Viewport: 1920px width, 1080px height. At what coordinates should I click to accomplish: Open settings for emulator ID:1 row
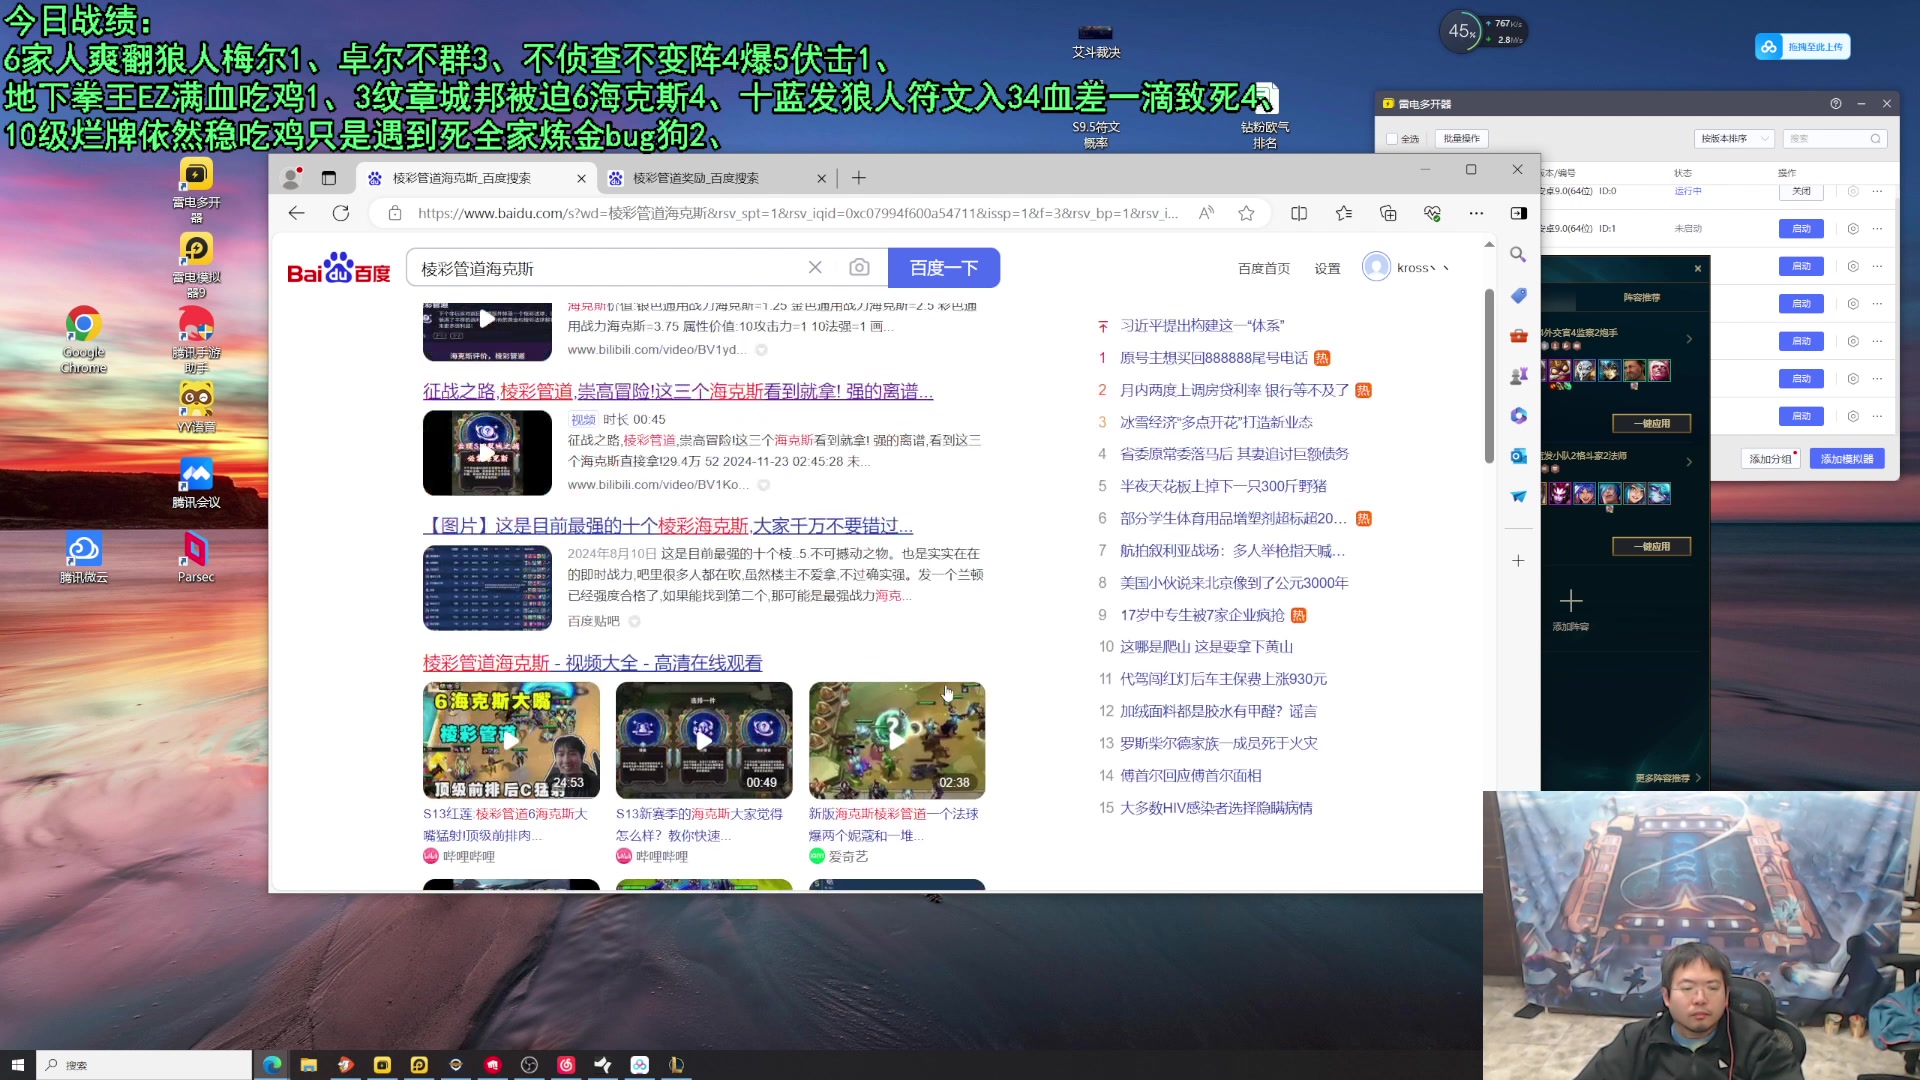pos(1853,229)
